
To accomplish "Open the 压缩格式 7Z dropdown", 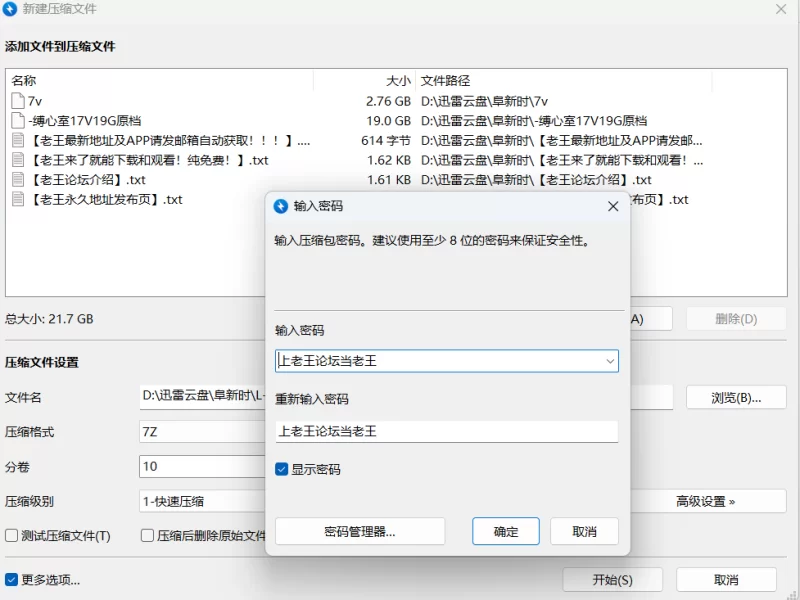I will pyautogui.click(x=202, y=432).
